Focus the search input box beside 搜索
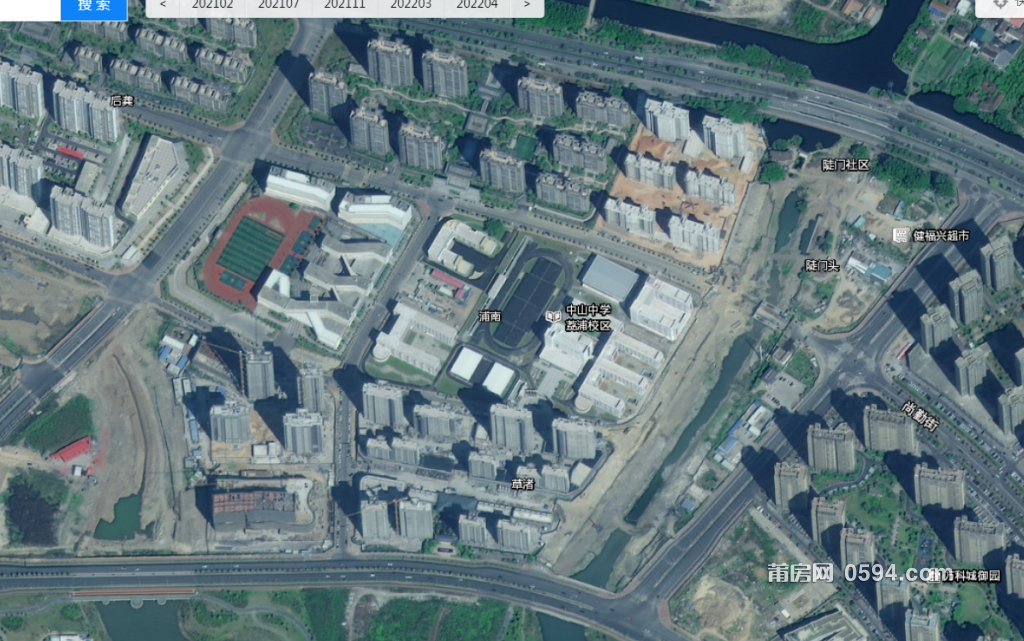This screenshot has height=641, width=1024. pyautogui.click(x=30, y=8)
